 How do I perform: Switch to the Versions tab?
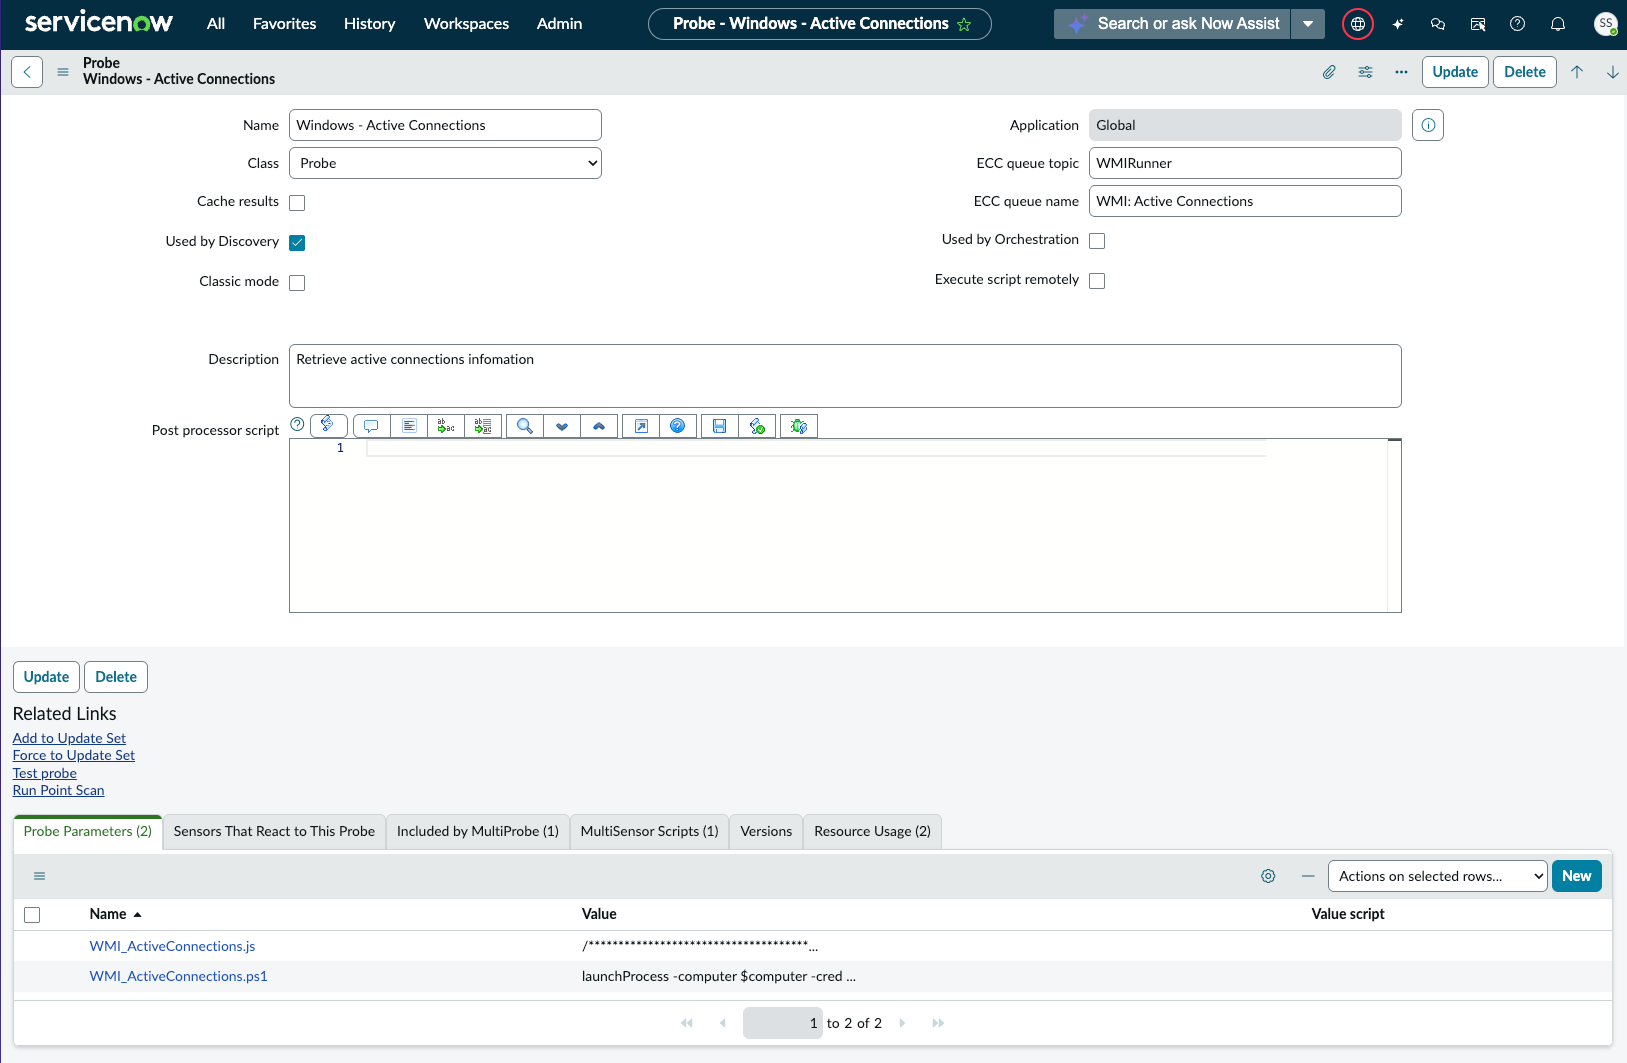point(766,832)
